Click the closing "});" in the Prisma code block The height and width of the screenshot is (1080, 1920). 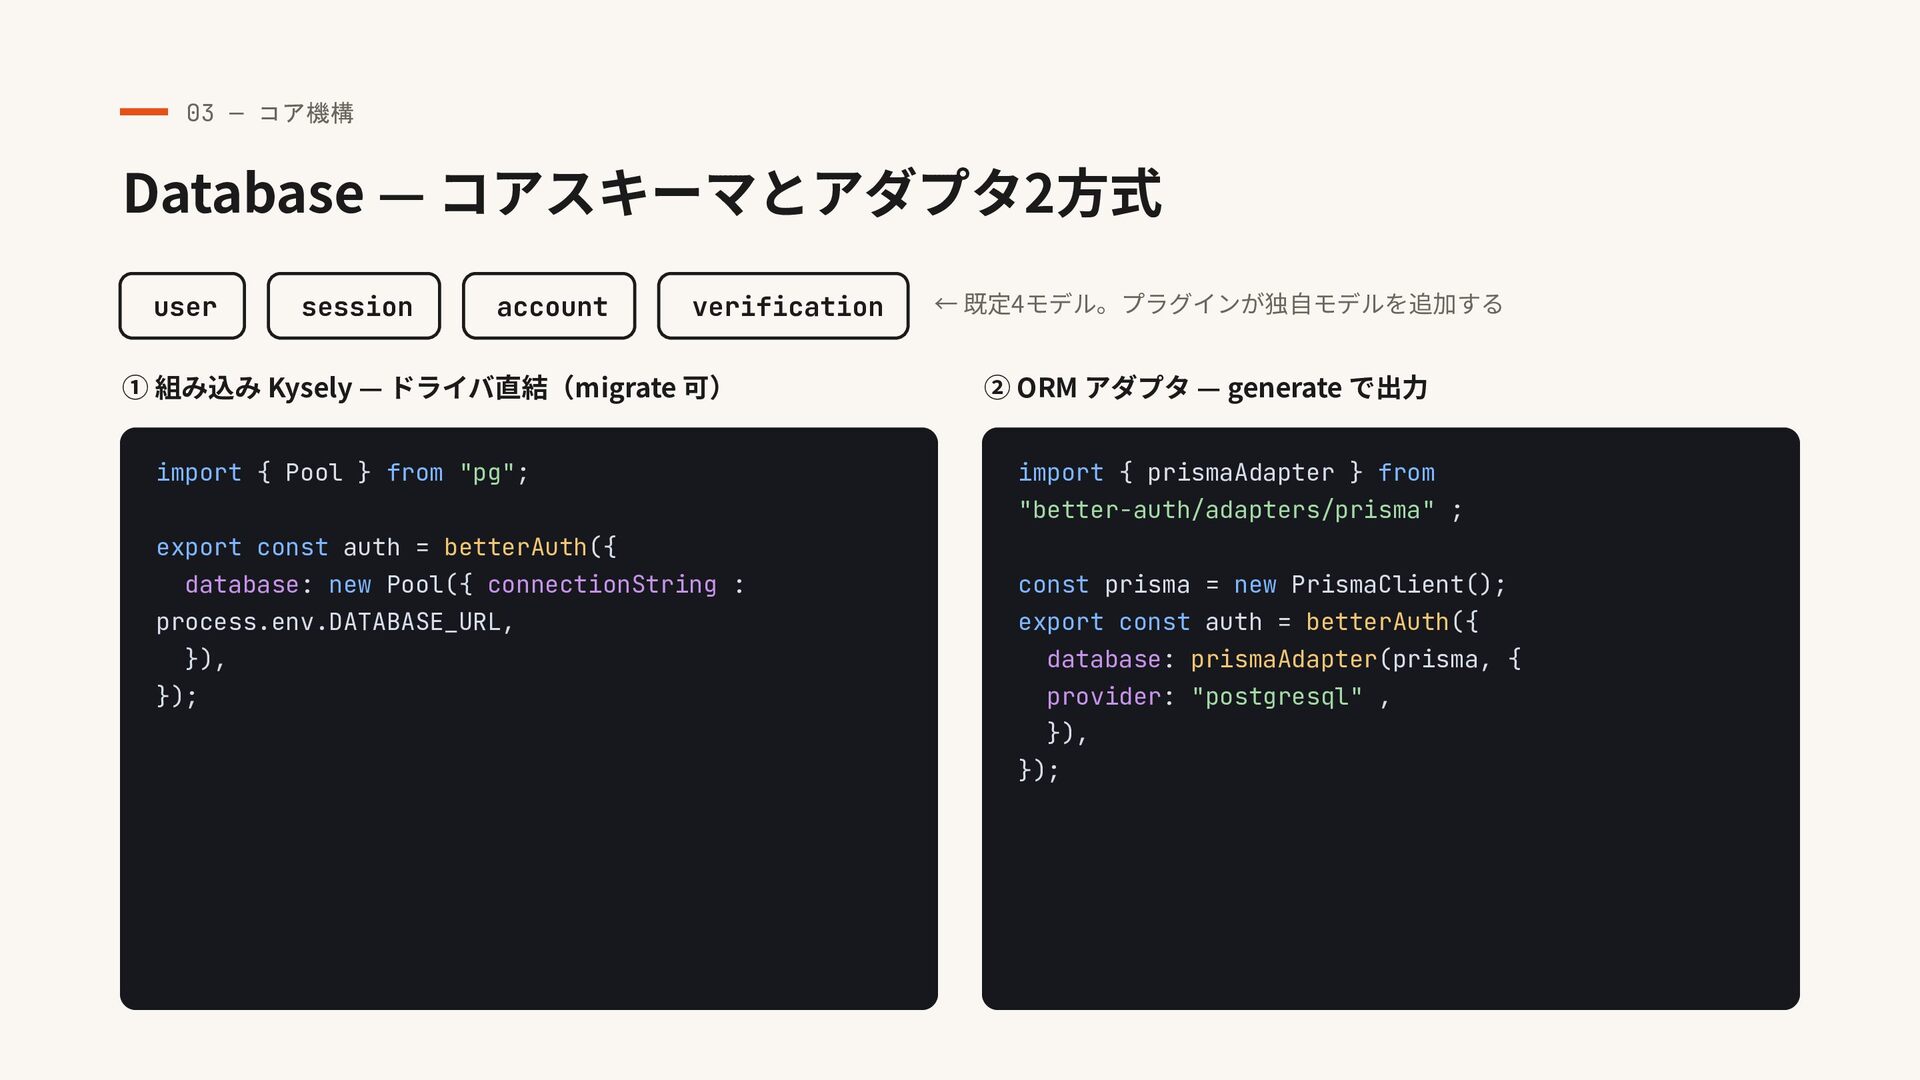click(x=1039, y=771)
